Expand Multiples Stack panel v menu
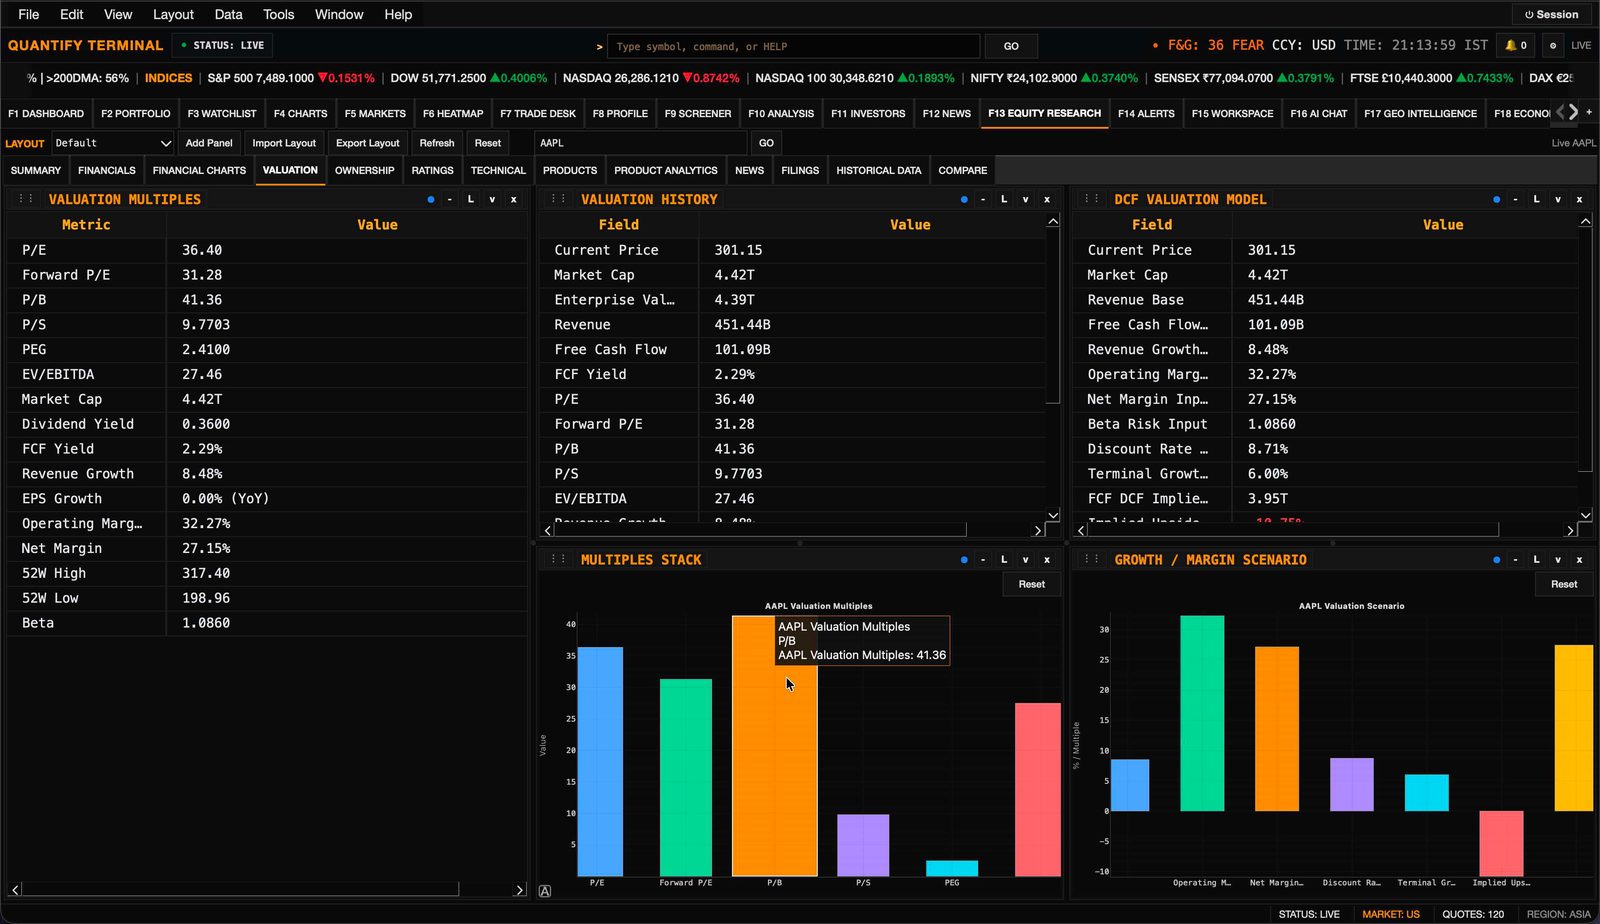 coord(1025,560)
